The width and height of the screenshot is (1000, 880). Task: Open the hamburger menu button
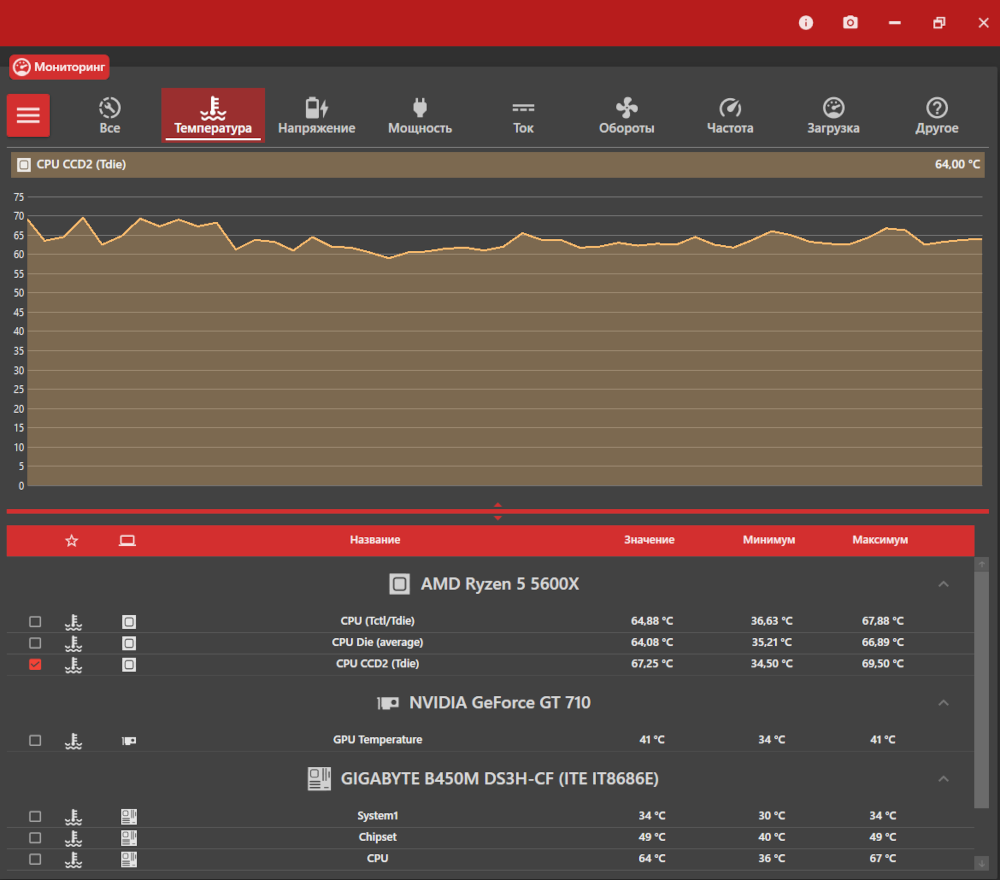28,115
